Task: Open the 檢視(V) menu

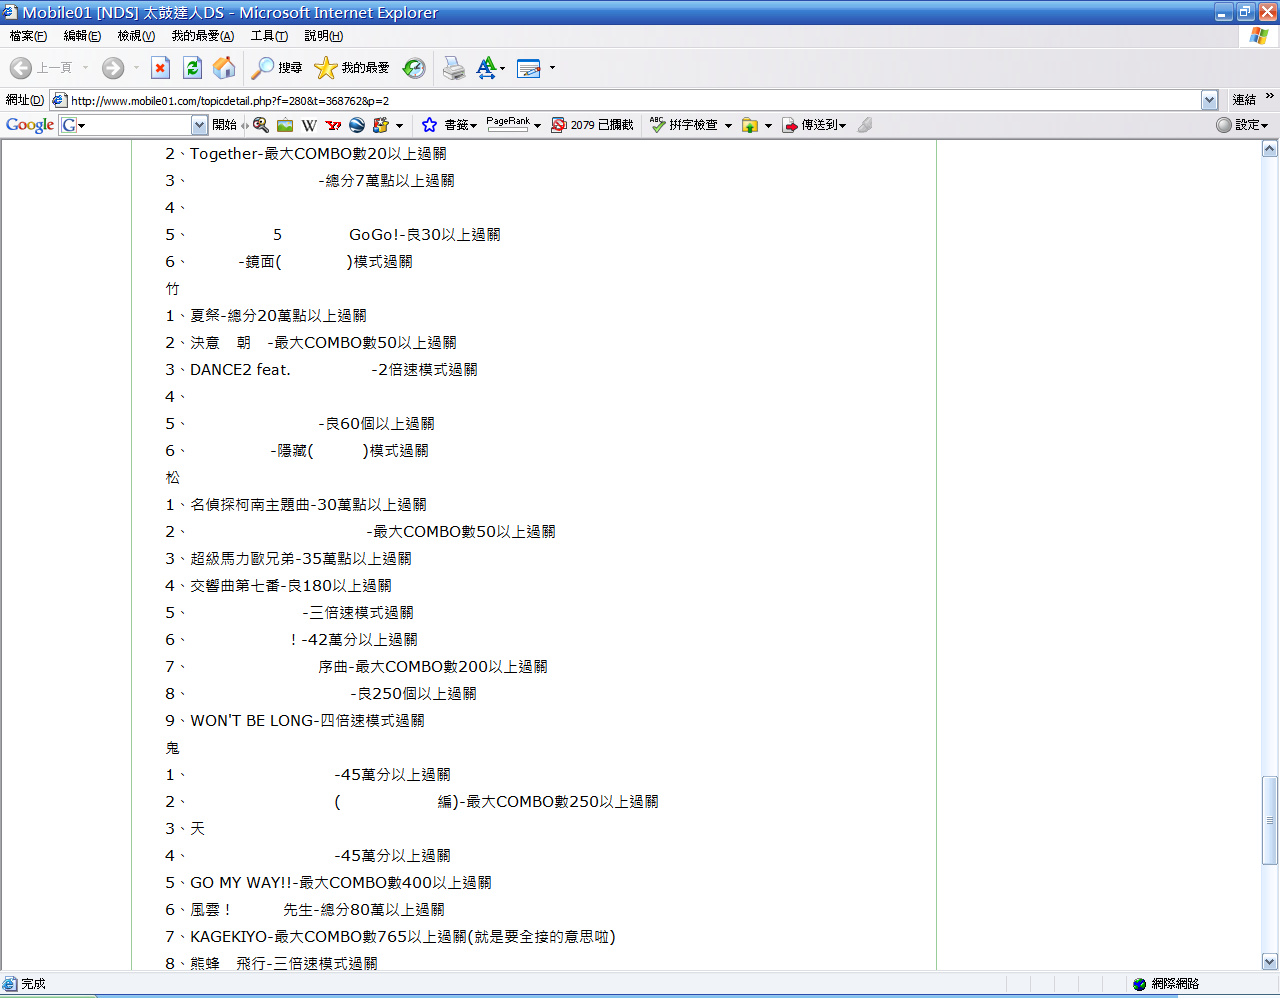Action: coord(136,36)
